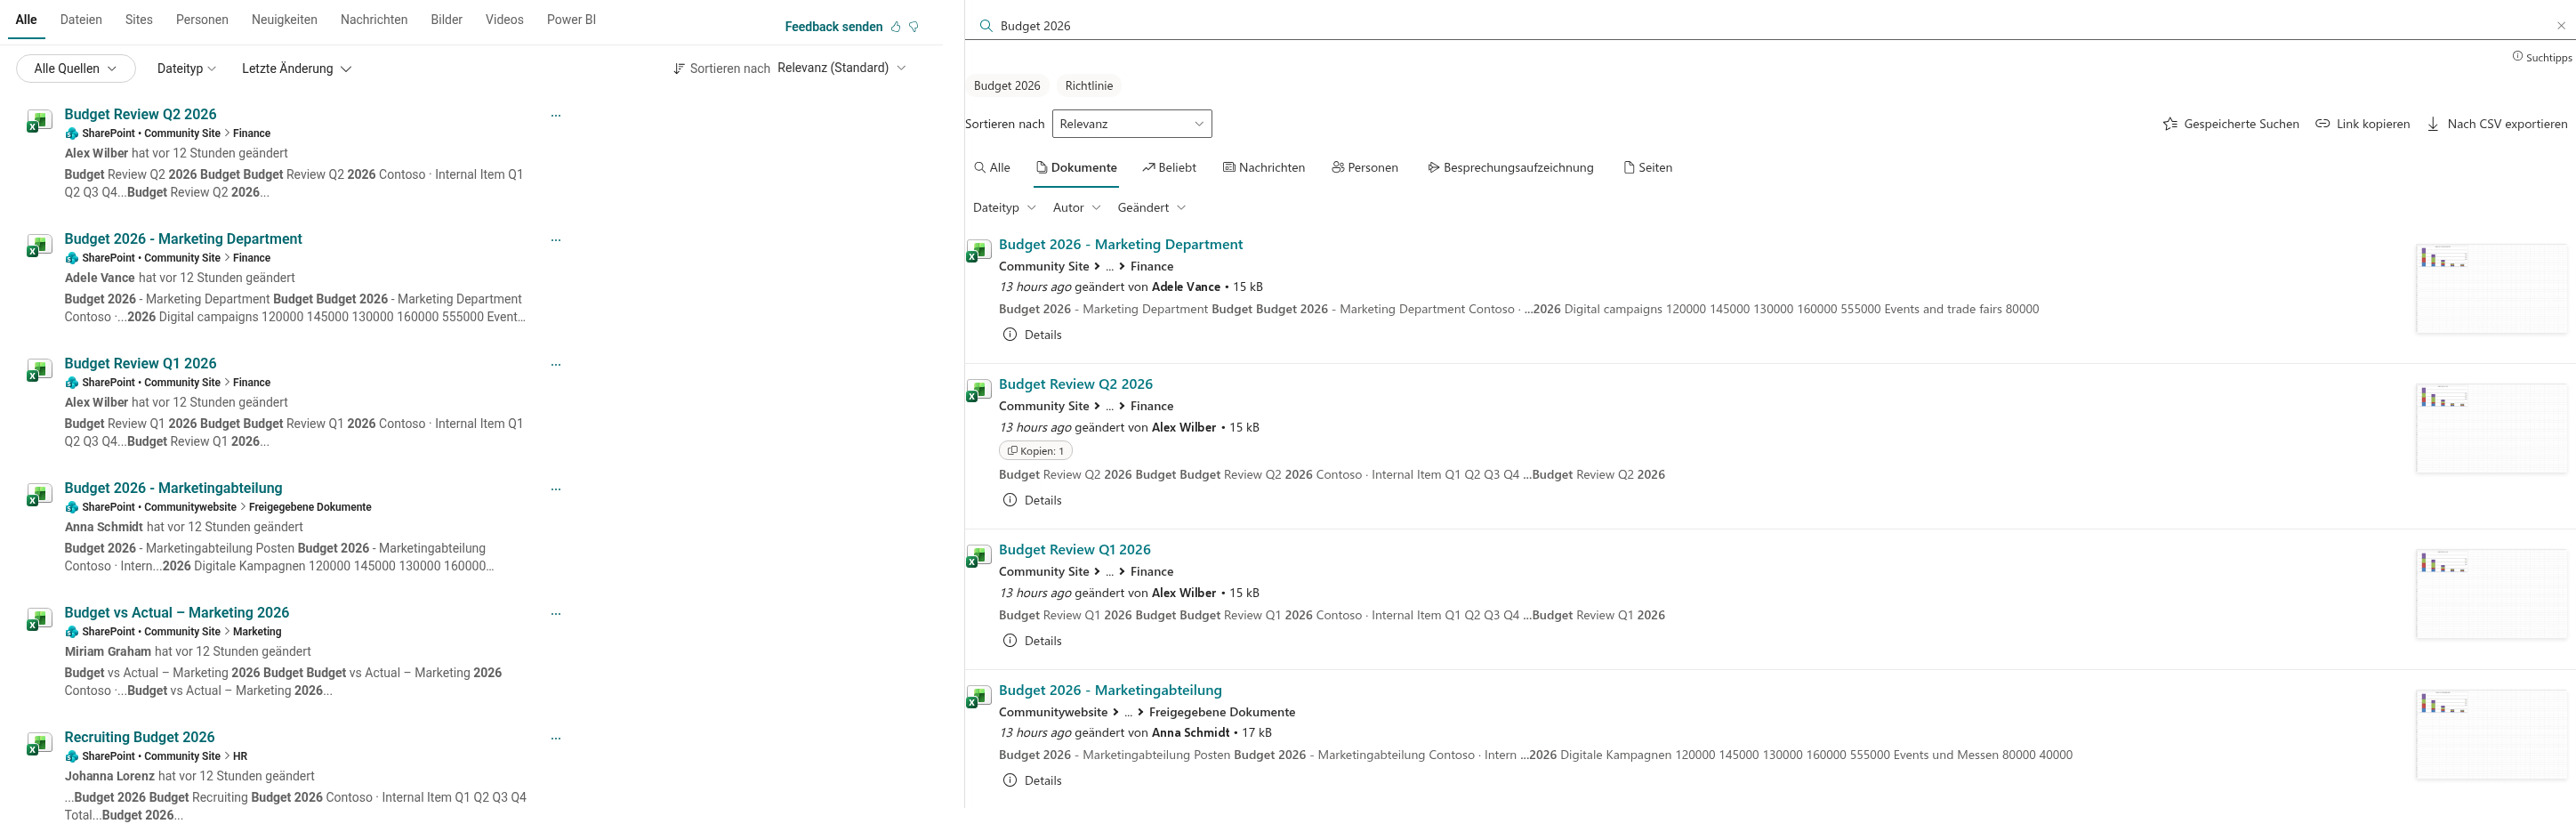Viewport: 2576px width, 824px height.
Task: Expand Autor filter
Action: tap(1076, 208)
